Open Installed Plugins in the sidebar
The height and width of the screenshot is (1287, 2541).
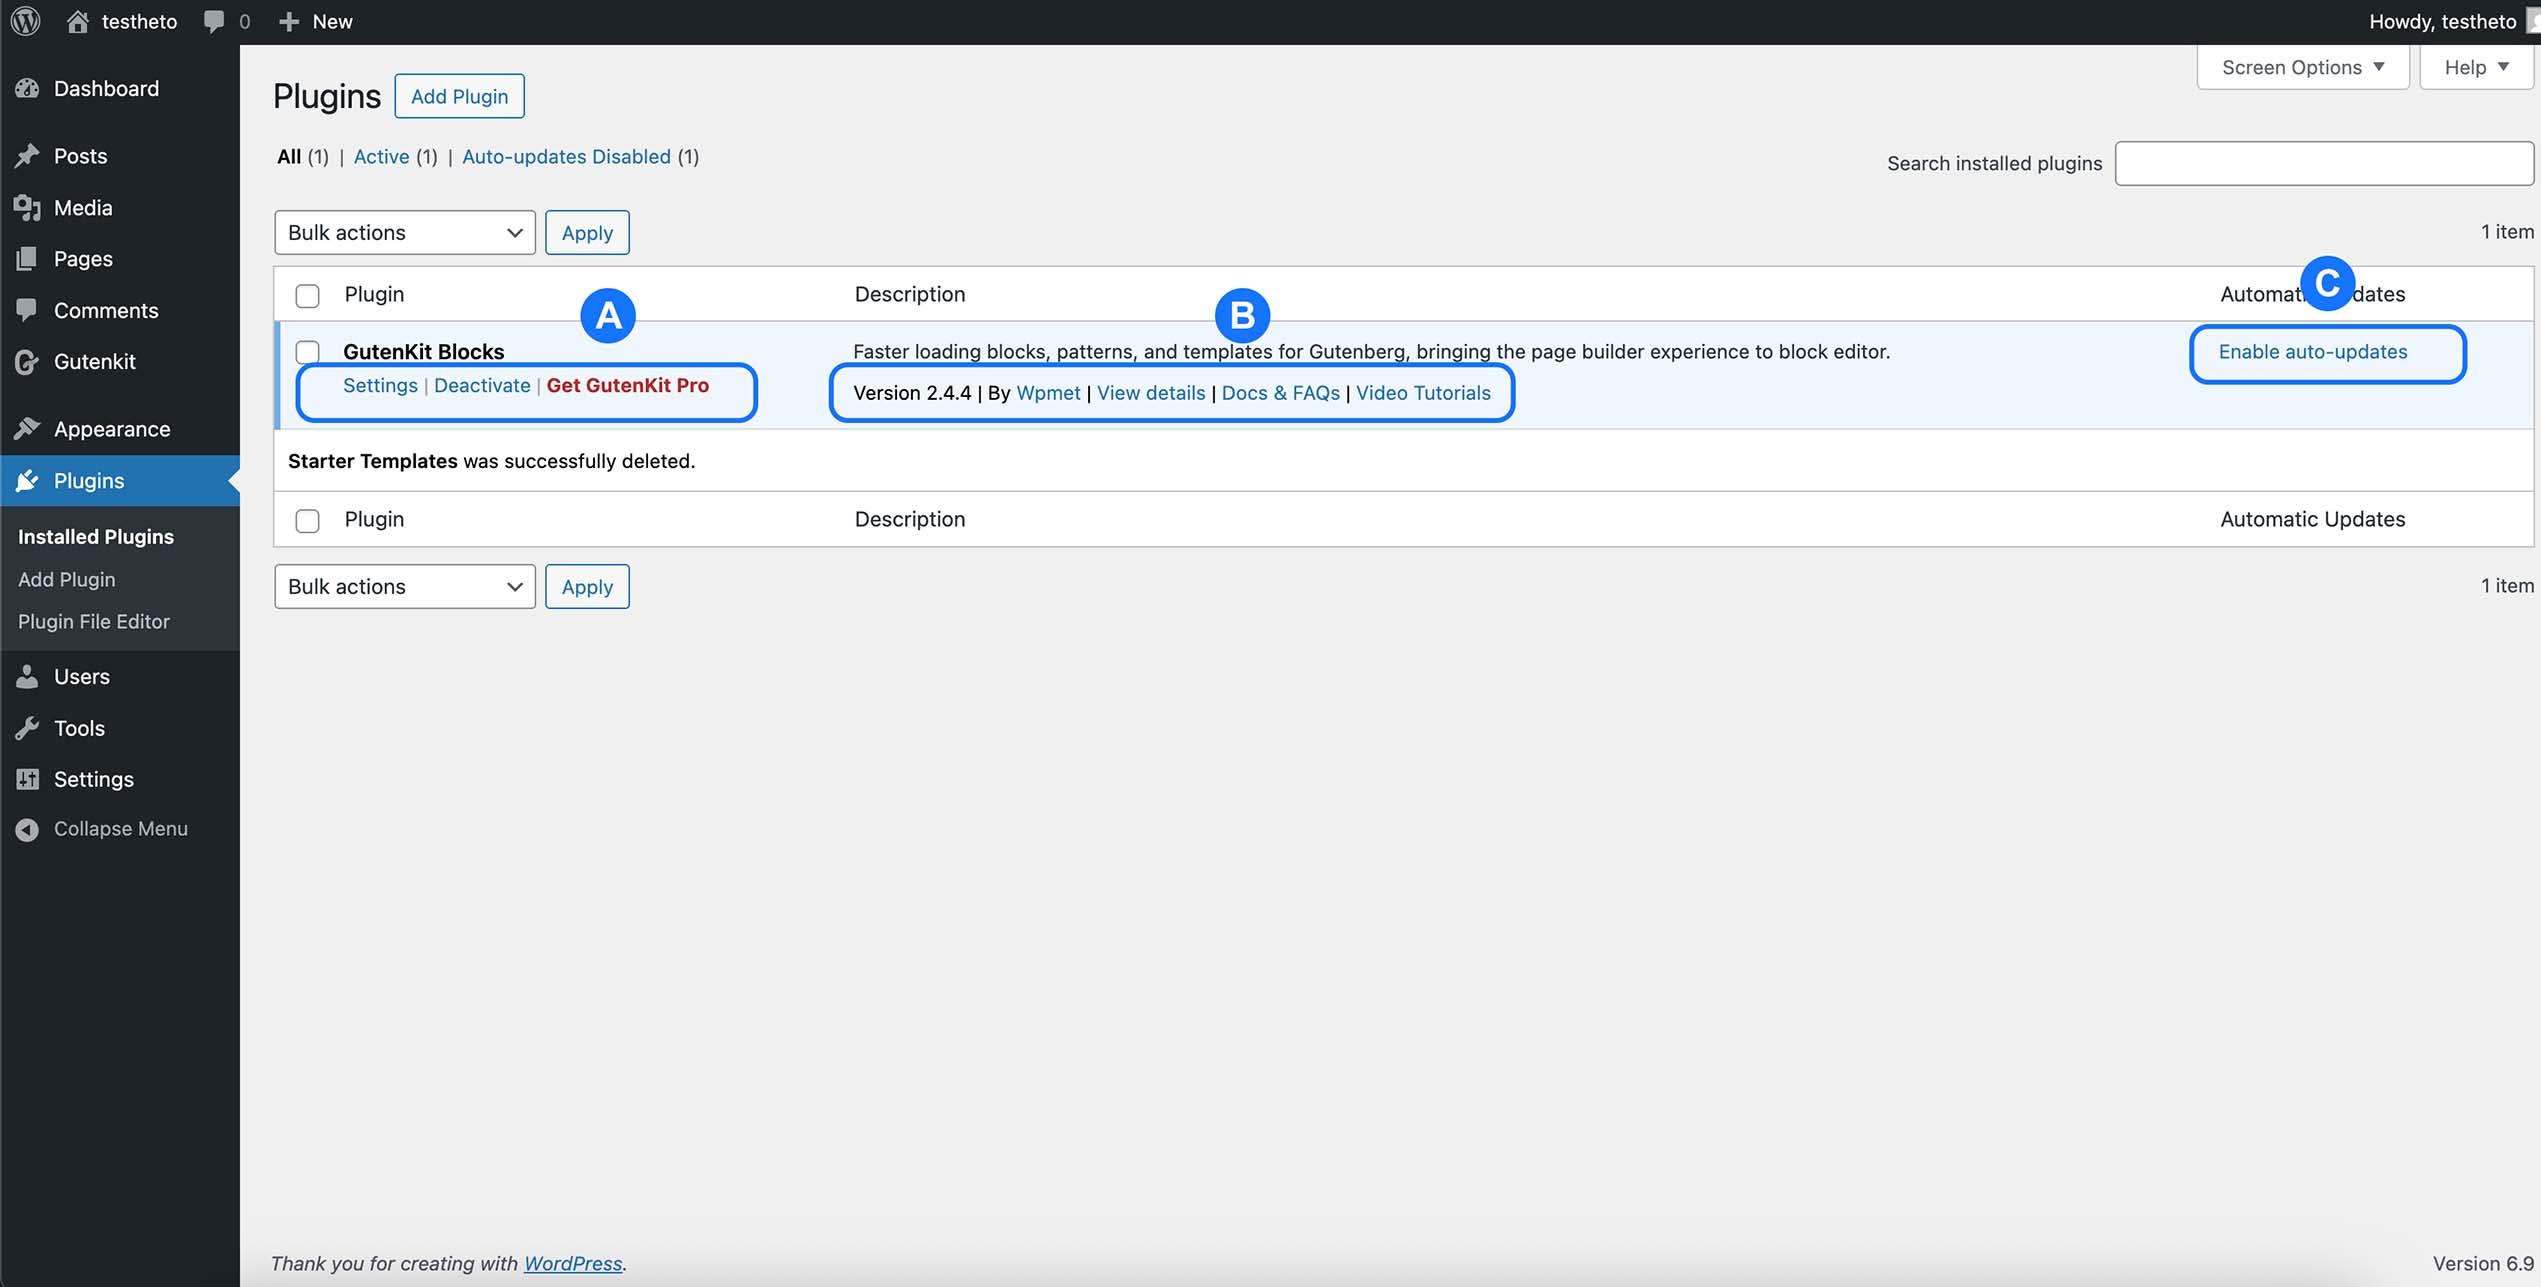(x=95, y=536)
